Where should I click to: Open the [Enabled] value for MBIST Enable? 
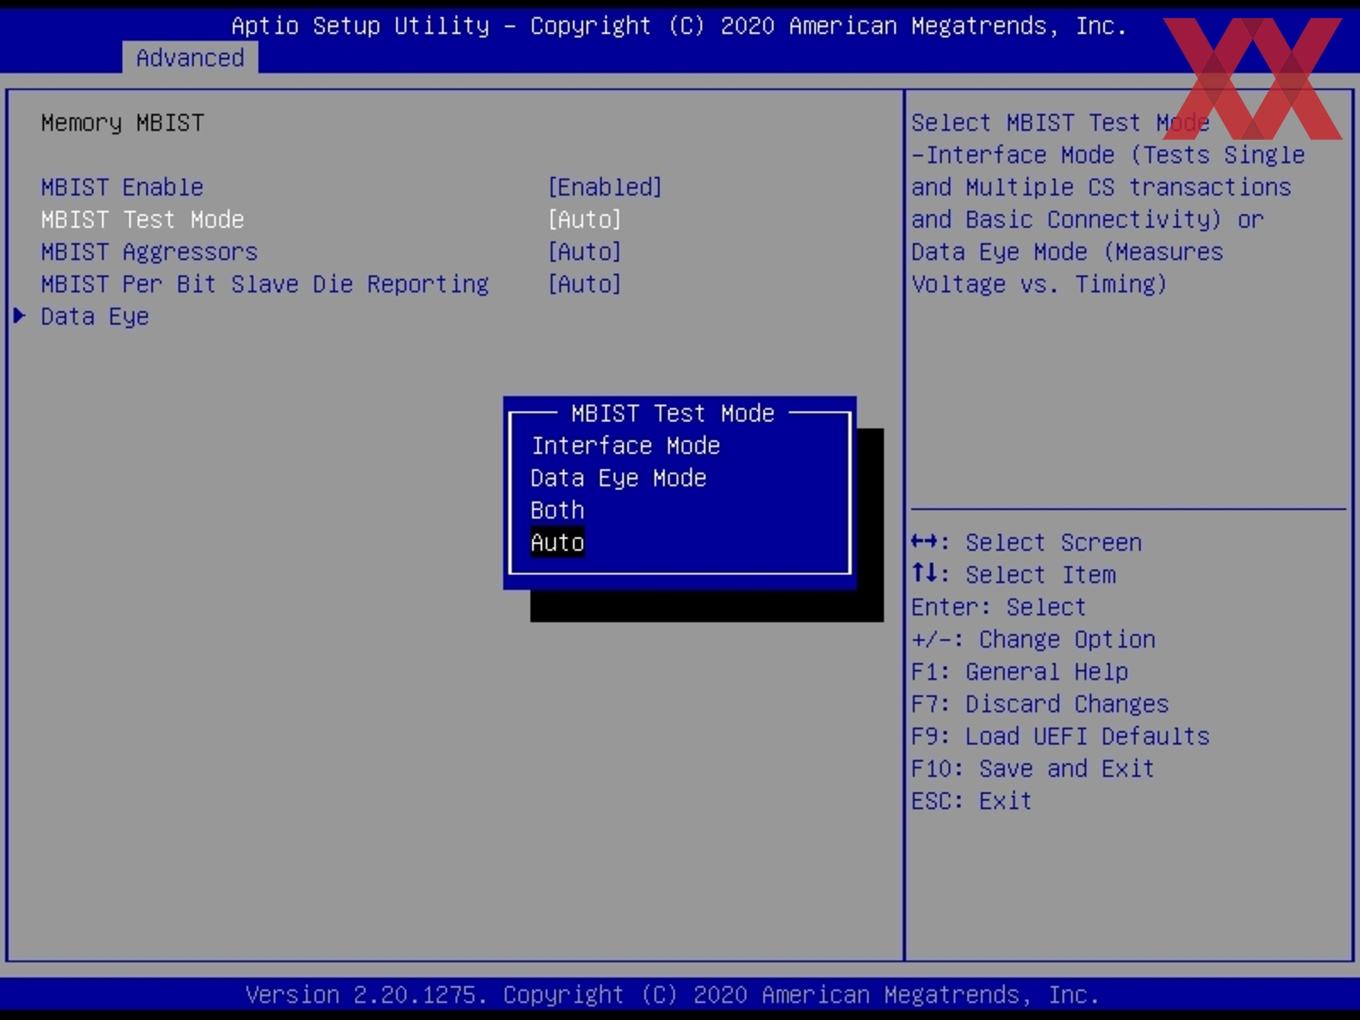click(x=605, y=187)
